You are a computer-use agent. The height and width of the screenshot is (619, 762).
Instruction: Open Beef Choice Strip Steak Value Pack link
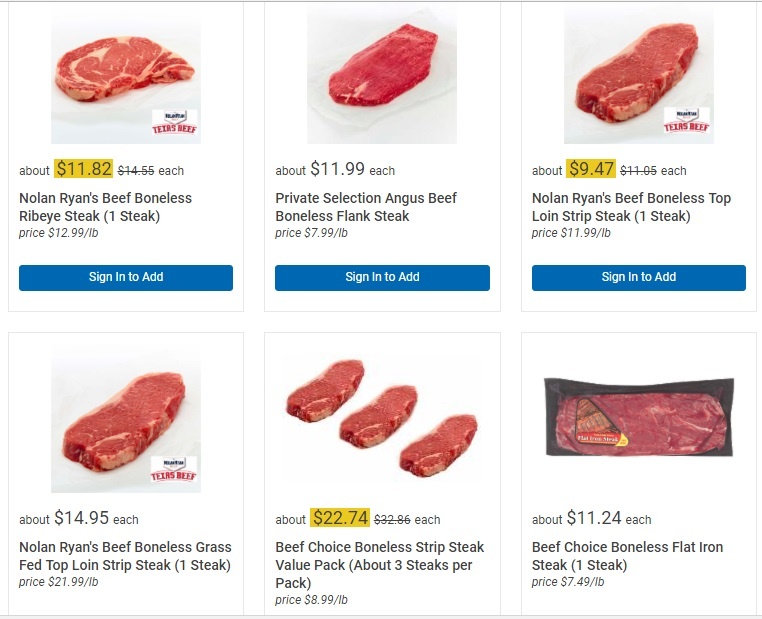380,565
